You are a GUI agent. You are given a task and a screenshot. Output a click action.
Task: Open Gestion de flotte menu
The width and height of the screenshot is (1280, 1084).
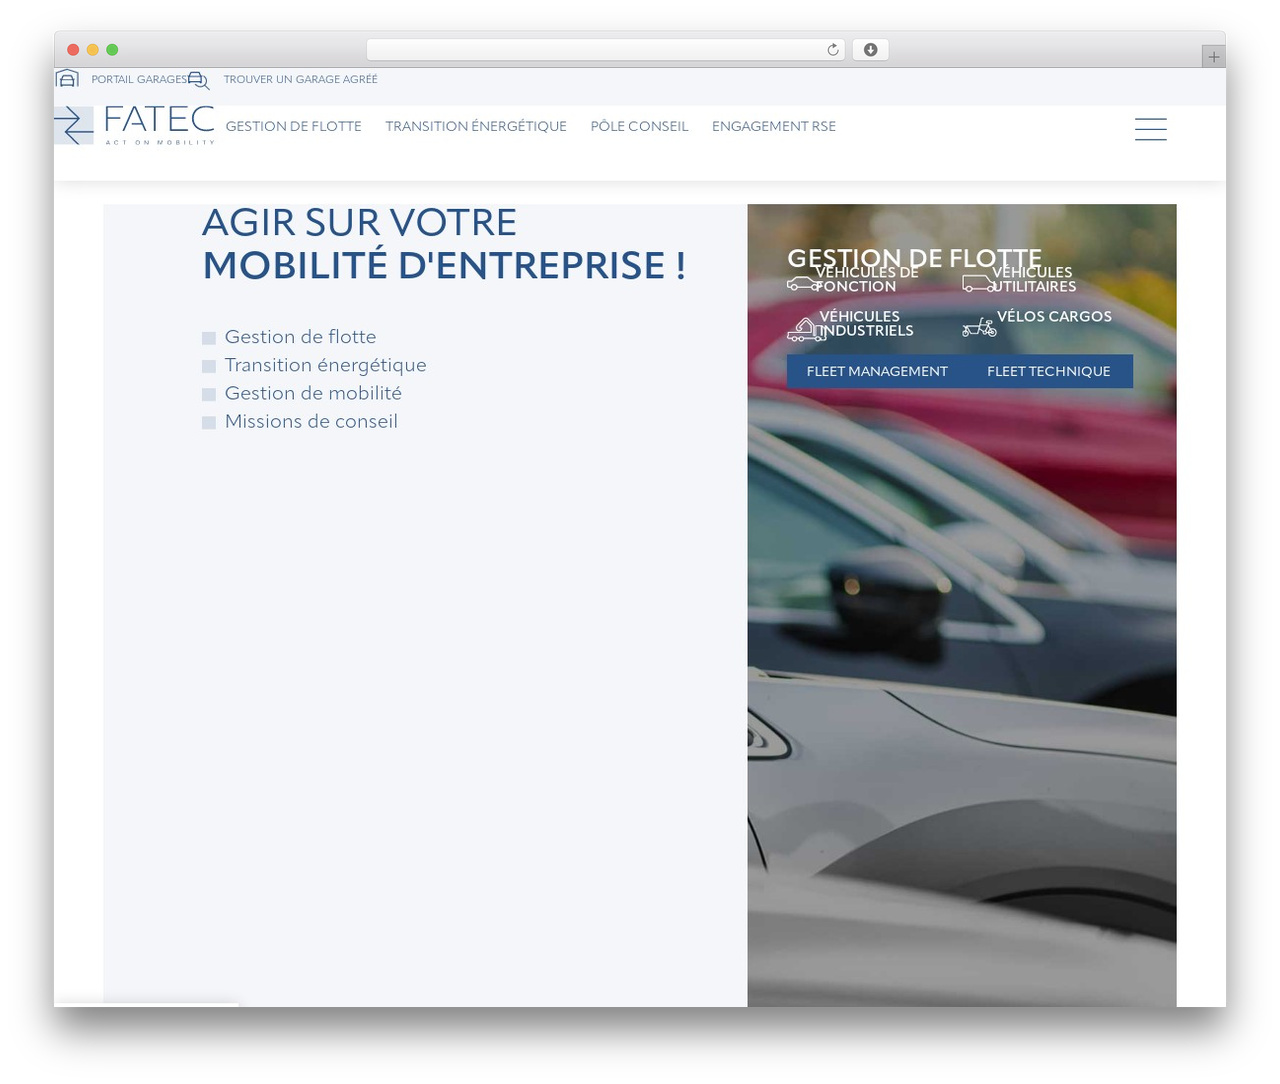(x=294, y=126)
